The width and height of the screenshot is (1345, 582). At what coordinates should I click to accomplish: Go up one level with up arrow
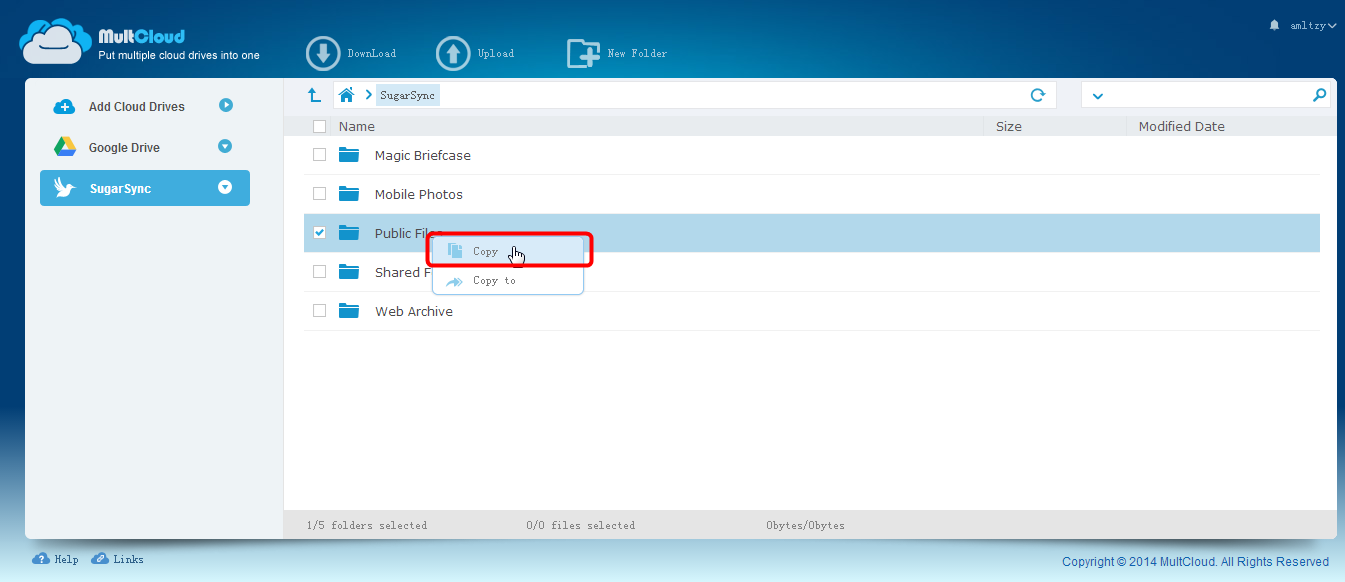click(314, 95)
